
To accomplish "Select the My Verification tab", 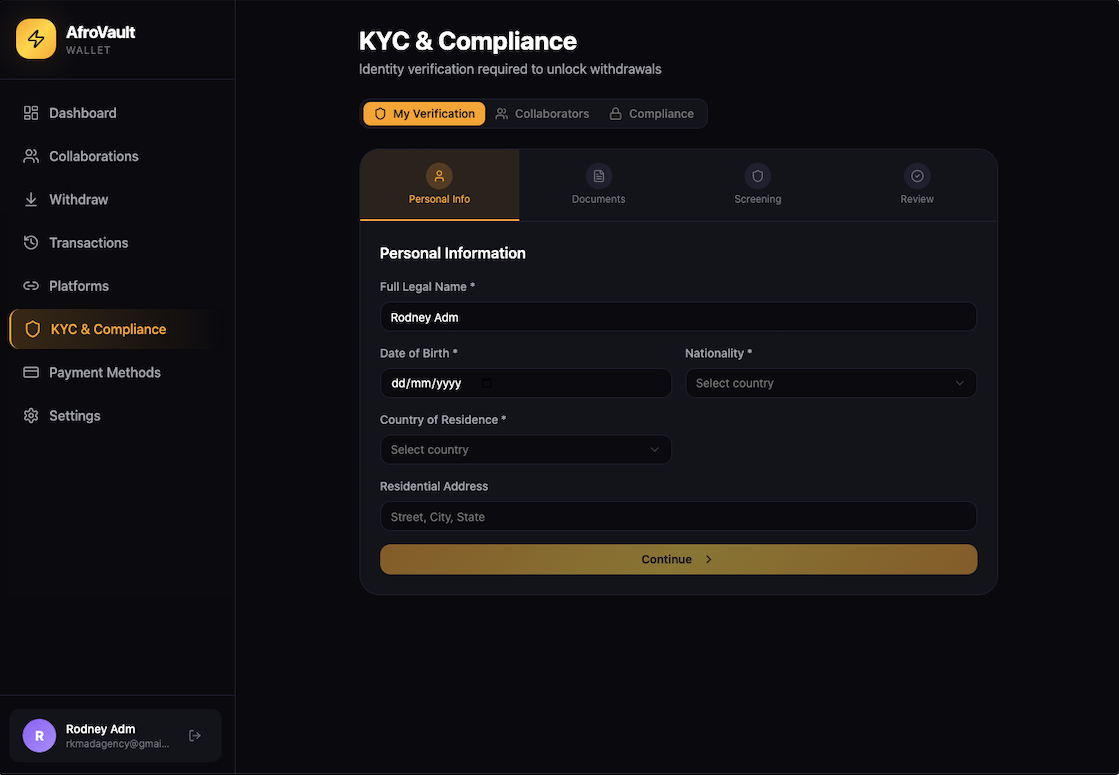I will tap(424, 114).
